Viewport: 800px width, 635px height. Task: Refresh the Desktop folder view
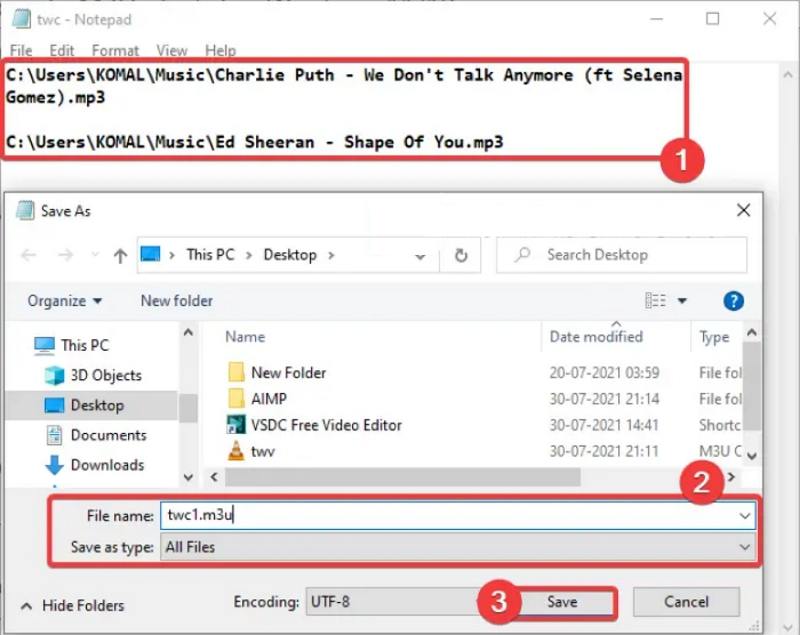(461, 255)
